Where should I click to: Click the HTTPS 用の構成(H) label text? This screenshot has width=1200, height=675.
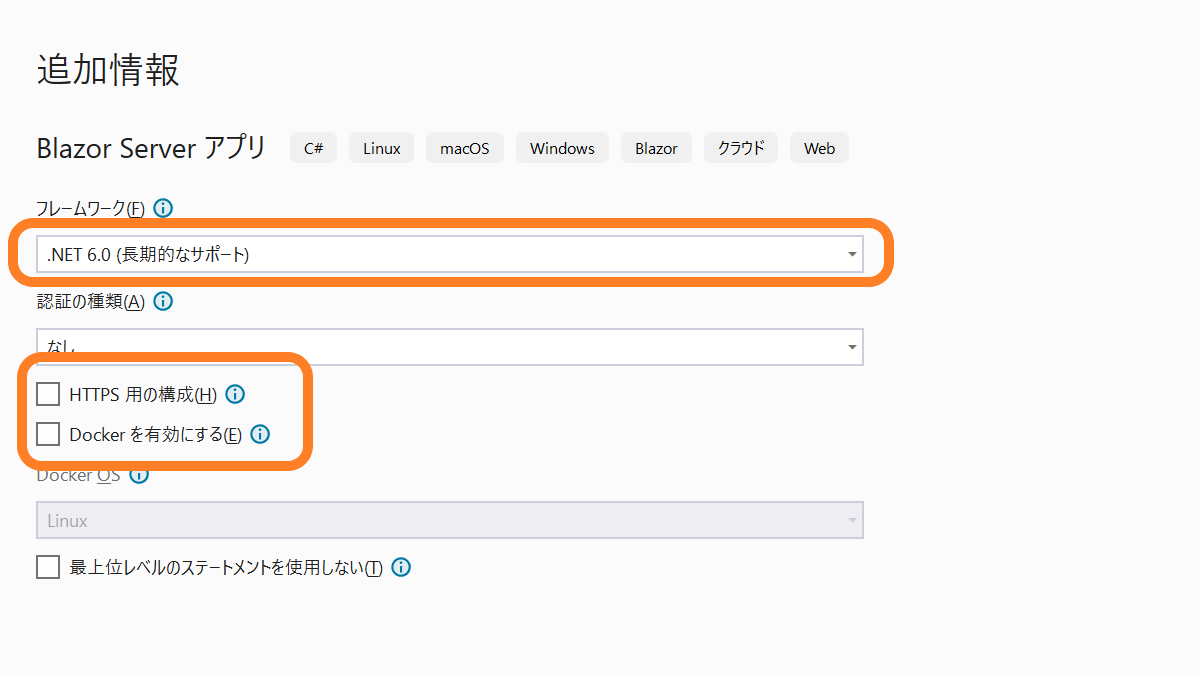(x=143, y=394)
